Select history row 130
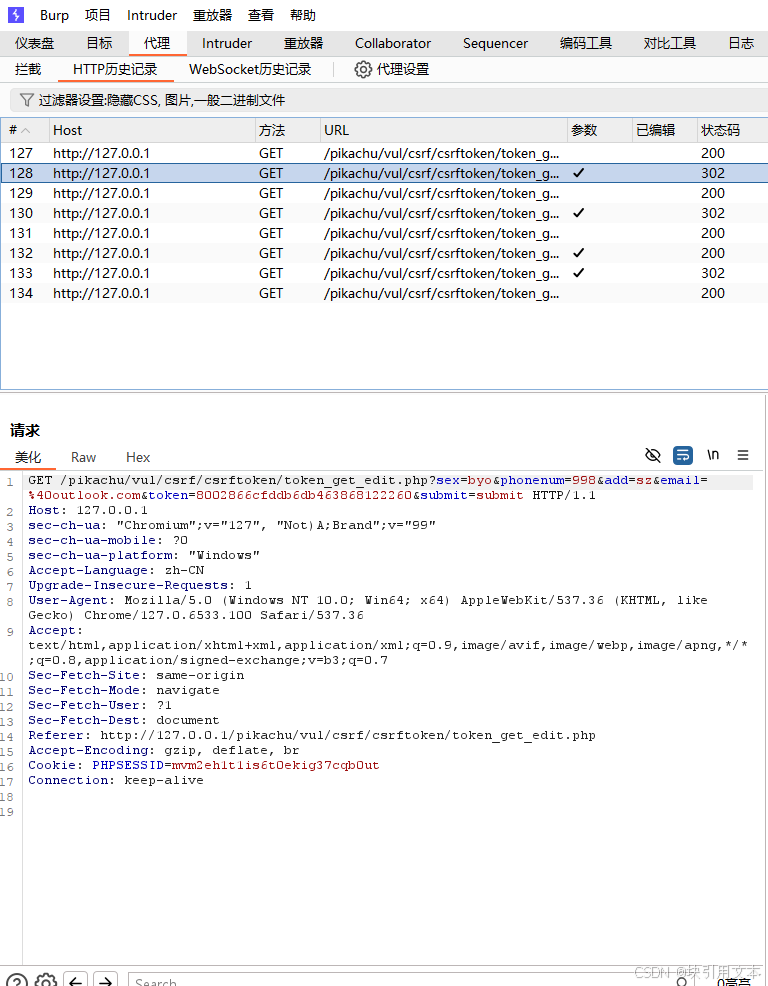This screenshot has height=986, width=768. coord(384,213)
